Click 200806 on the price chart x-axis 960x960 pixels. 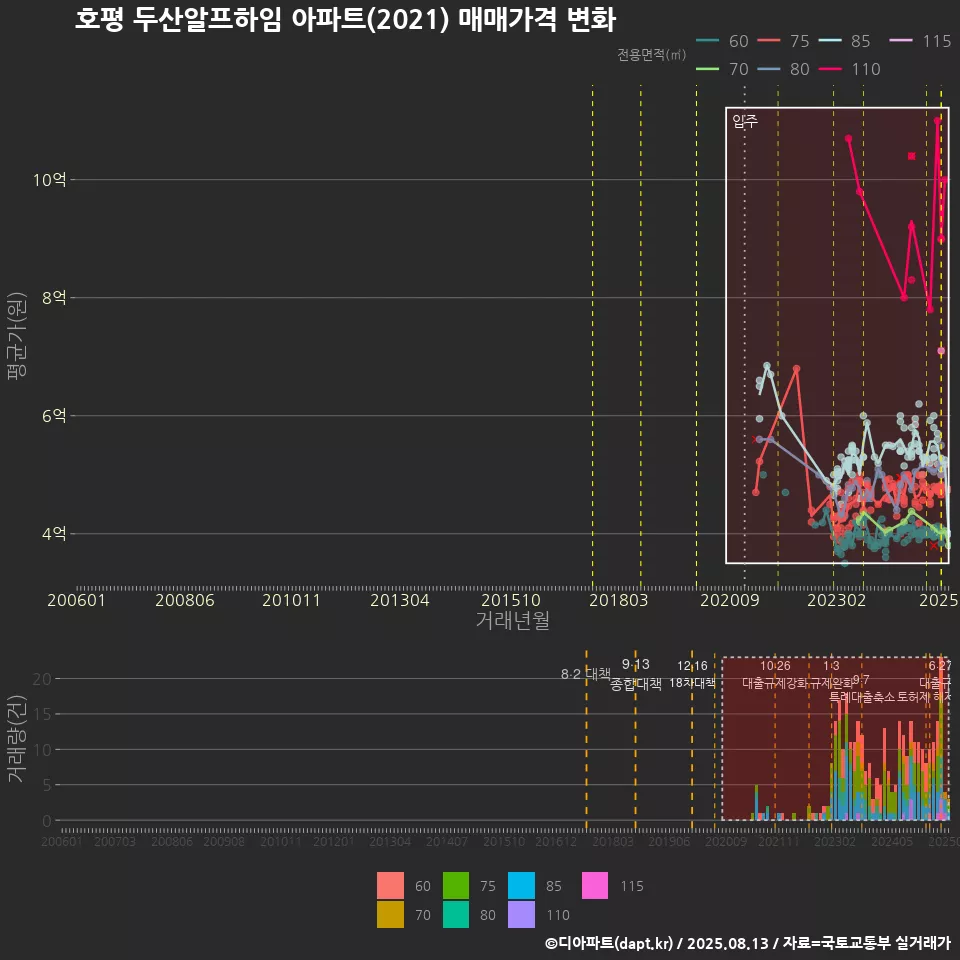pyautogui.click(x=185, y=600)
